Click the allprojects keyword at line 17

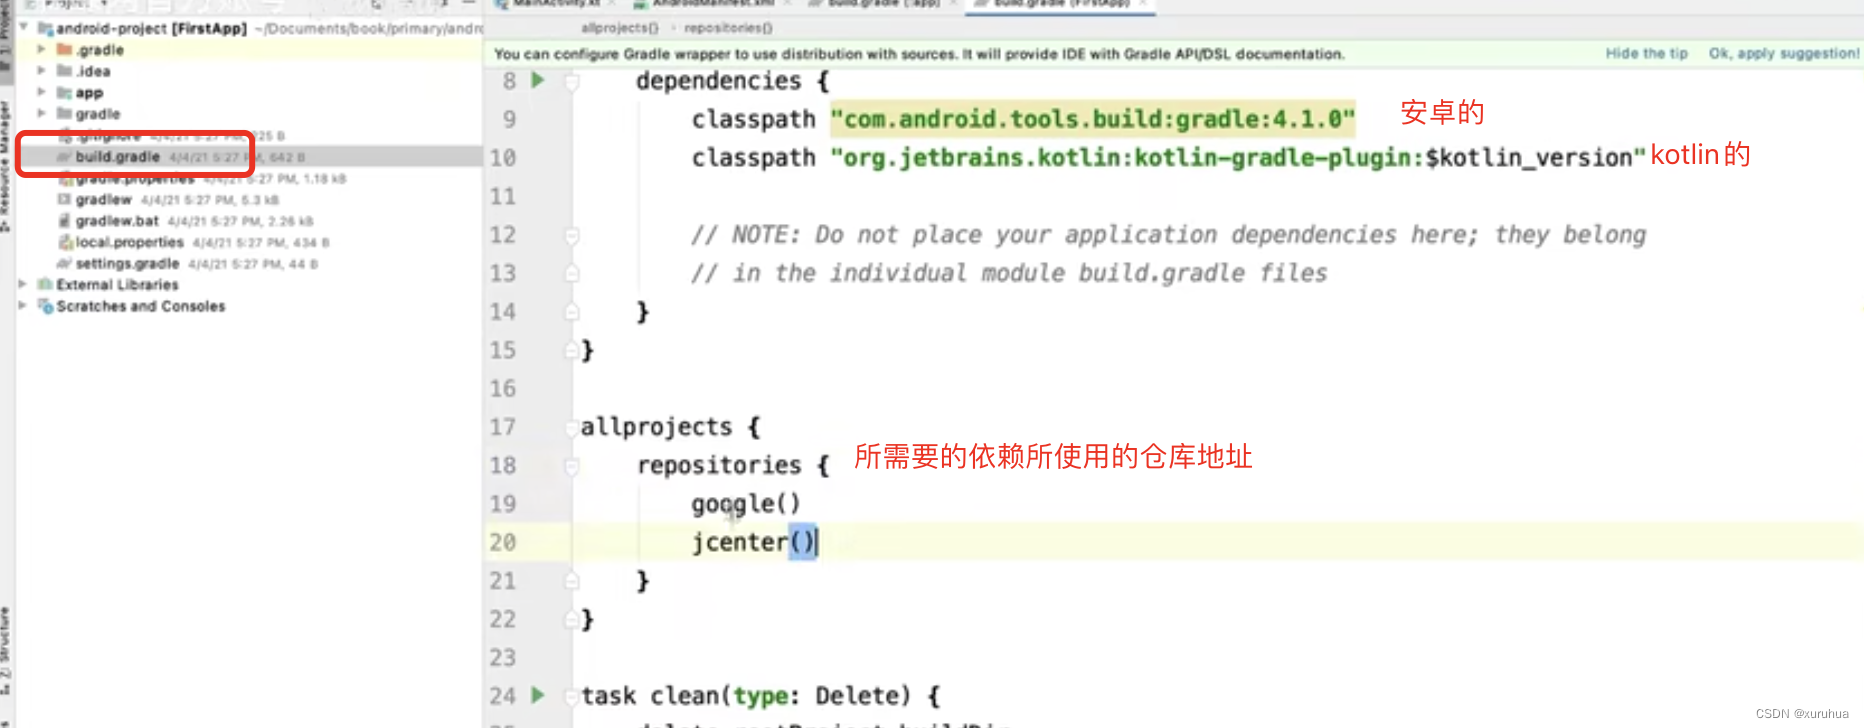click(x=656, y=427)
